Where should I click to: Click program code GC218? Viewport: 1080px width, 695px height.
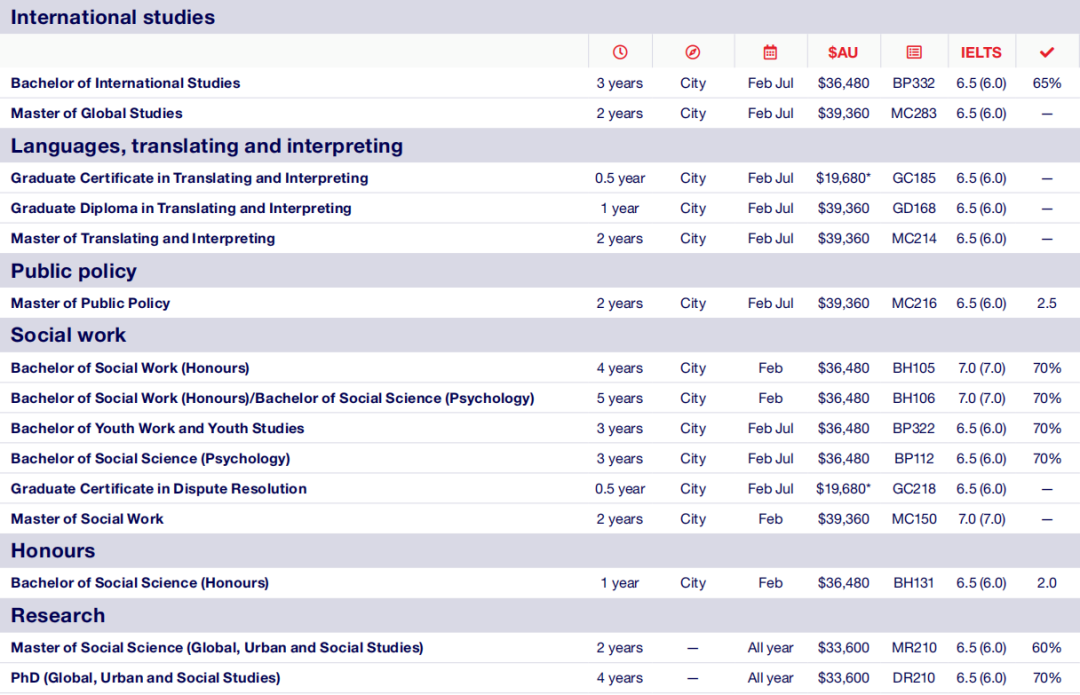pyautogui.click(x=914, y=489)
